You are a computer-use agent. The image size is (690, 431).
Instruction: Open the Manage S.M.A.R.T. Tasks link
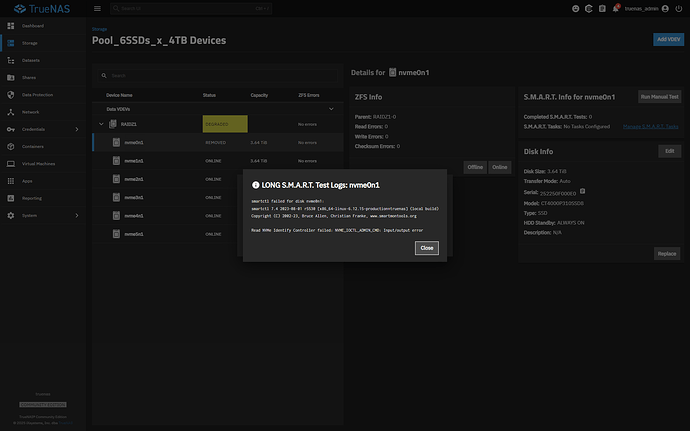click(x=650, y=126)
